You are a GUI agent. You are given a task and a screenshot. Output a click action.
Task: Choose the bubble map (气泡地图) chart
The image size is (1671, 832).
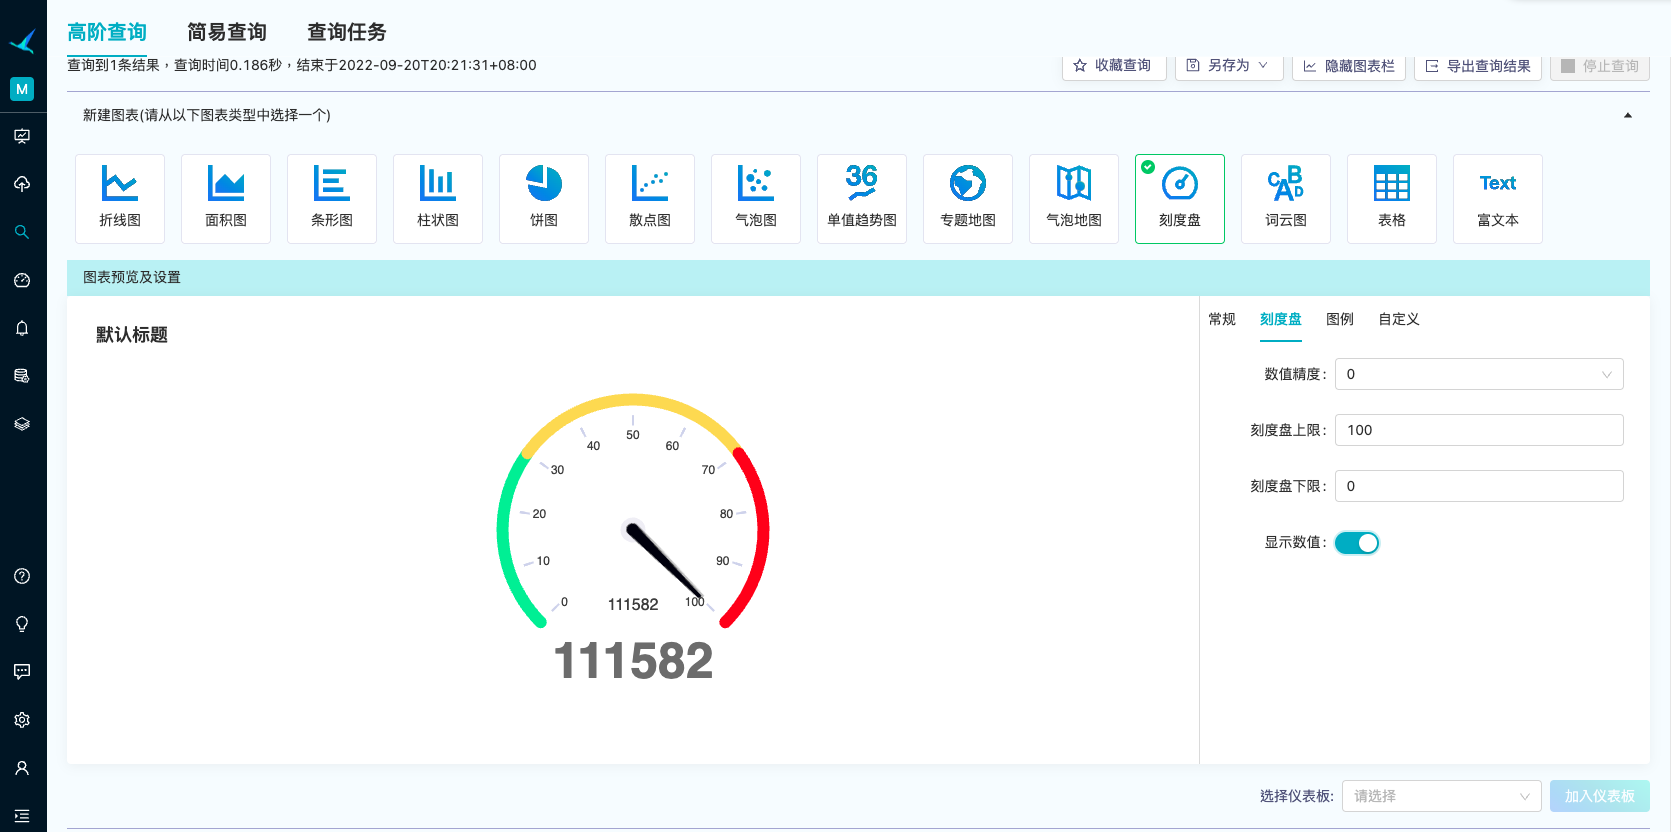(x=1074, y=199)
